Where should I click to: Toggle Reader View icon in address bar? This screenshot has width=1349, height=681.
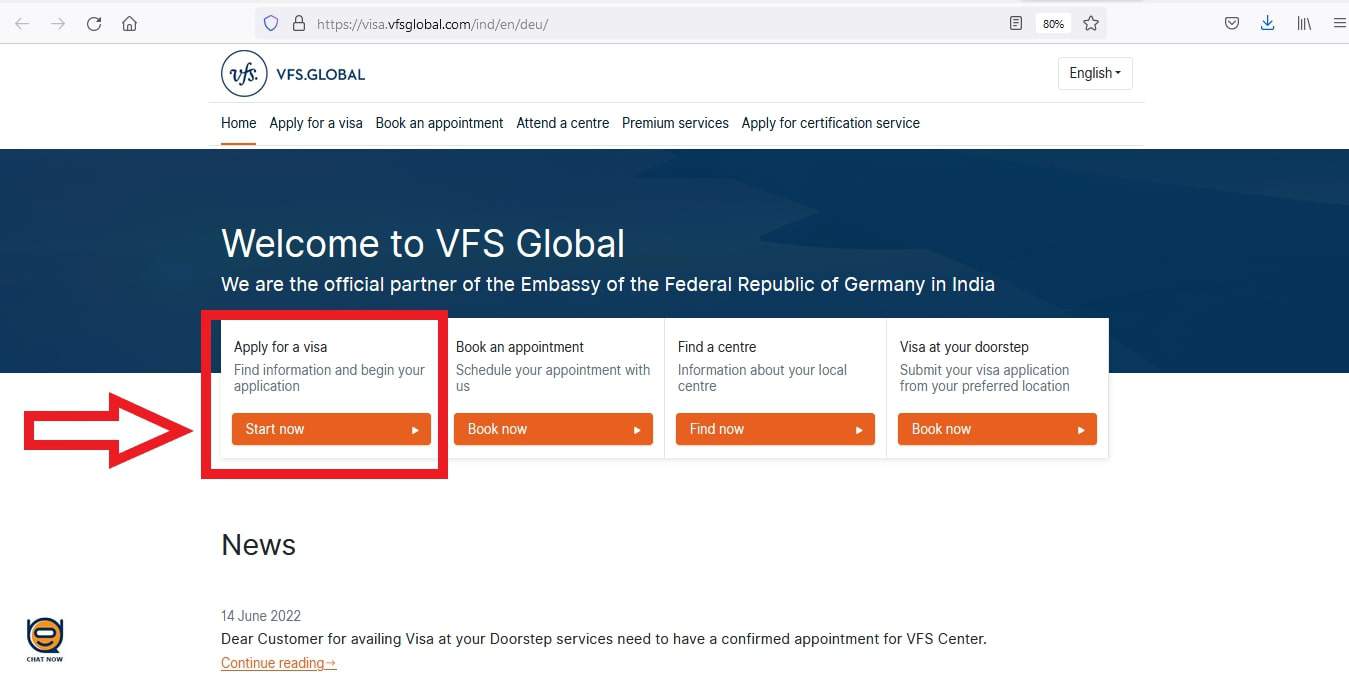pyautogui.click(x=1016, y=23)
